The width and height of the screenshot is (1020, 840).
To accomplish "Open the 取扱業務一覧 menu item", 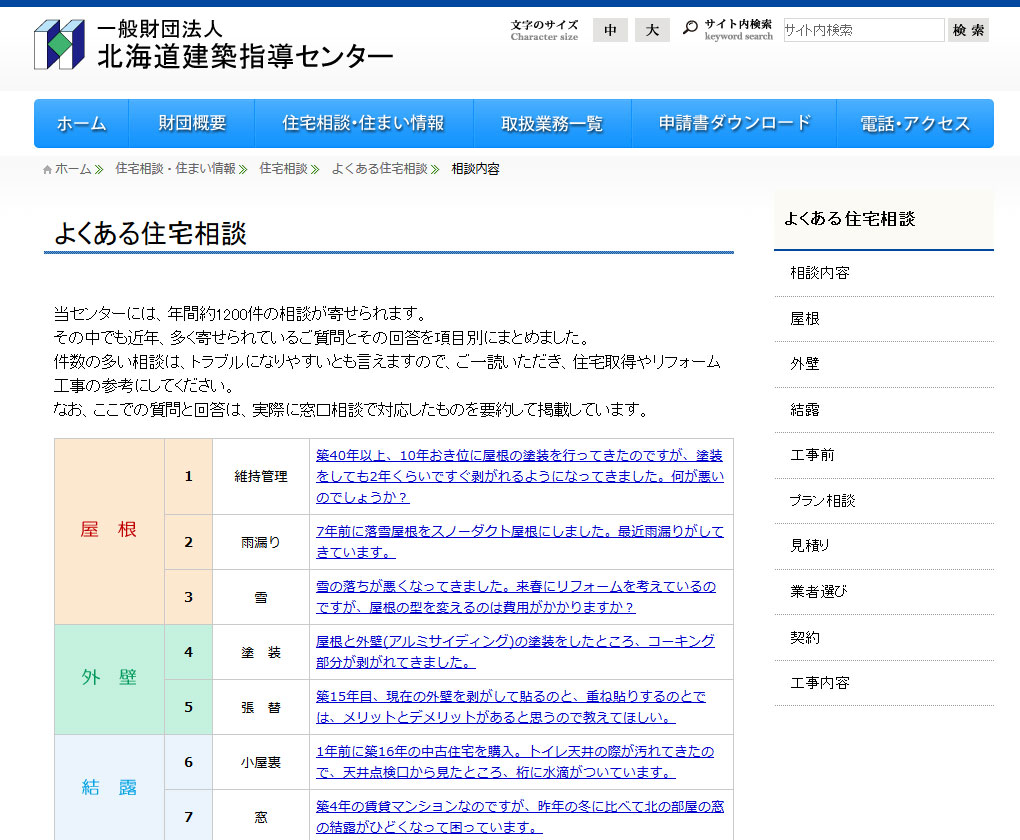I will [551, 124].
